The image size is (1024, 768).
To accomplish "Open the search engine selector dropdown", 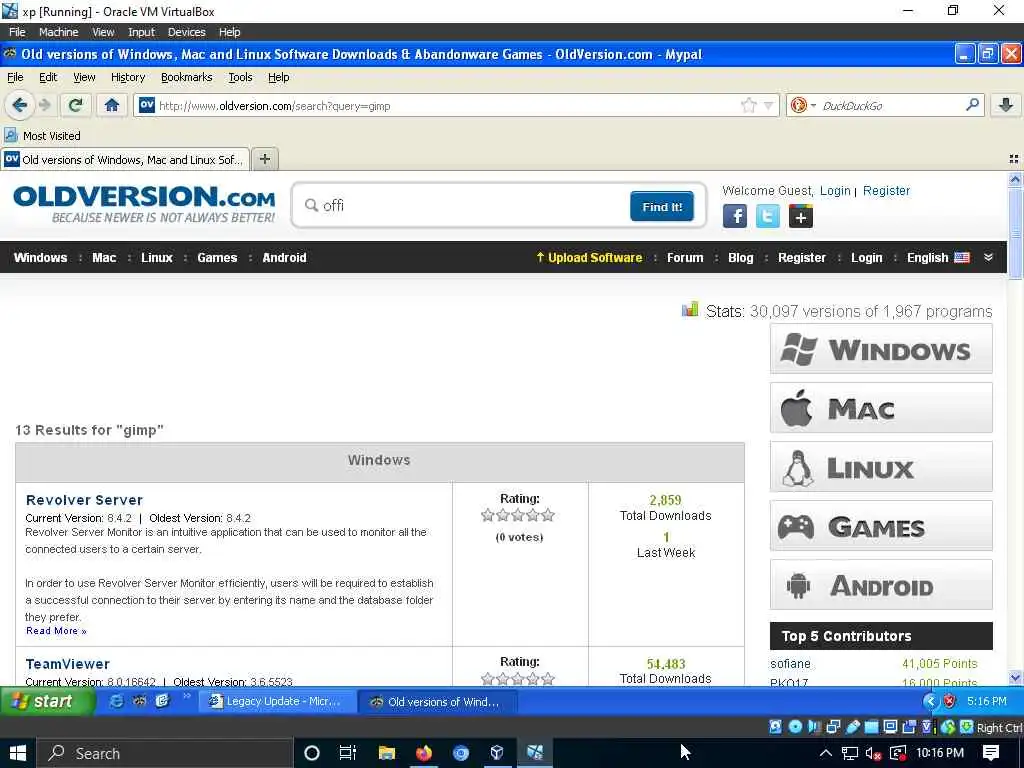I will (x=803, y=105).
